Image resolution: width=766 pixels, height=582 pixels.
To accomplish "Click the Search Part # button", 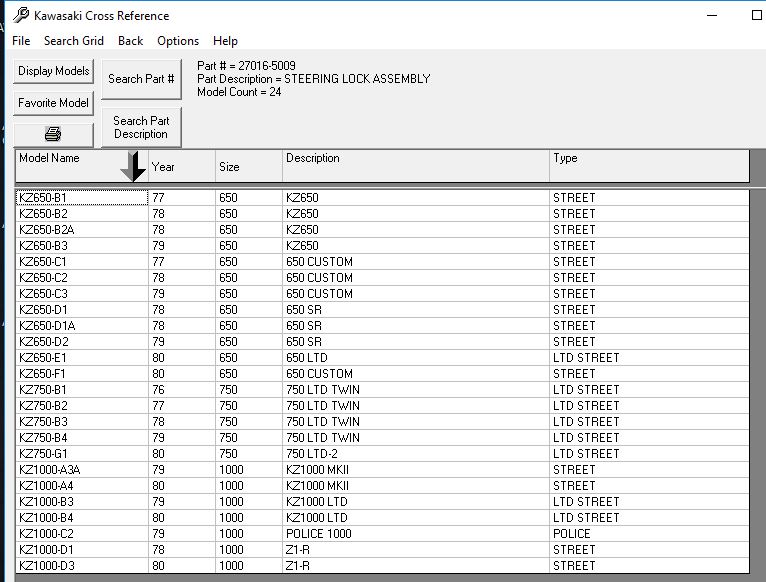I will (141, 79).
